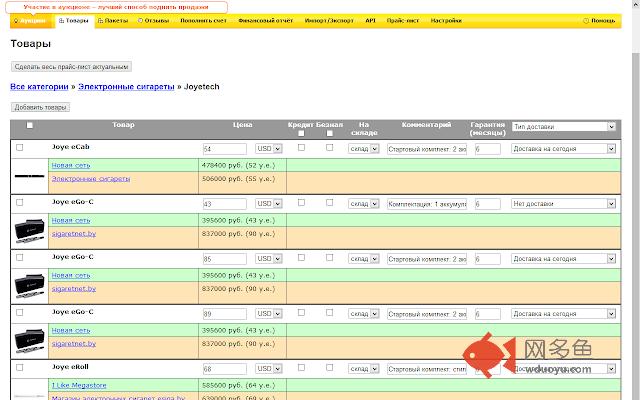The height and width of the screenshot is (400, 640).
Task: Click the Joye eCab product thumbnail
Action: click(x=29, y=176)
